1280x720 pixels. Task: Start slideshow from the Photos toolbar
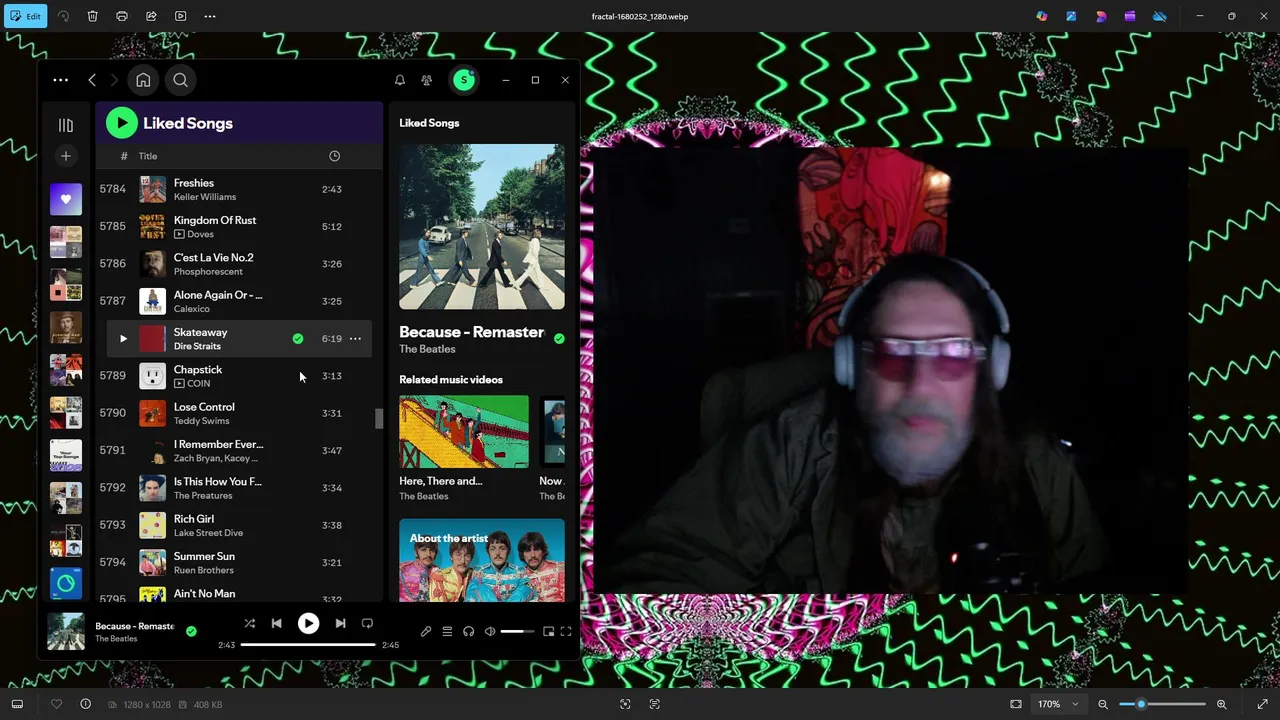(x=180, y=16)
